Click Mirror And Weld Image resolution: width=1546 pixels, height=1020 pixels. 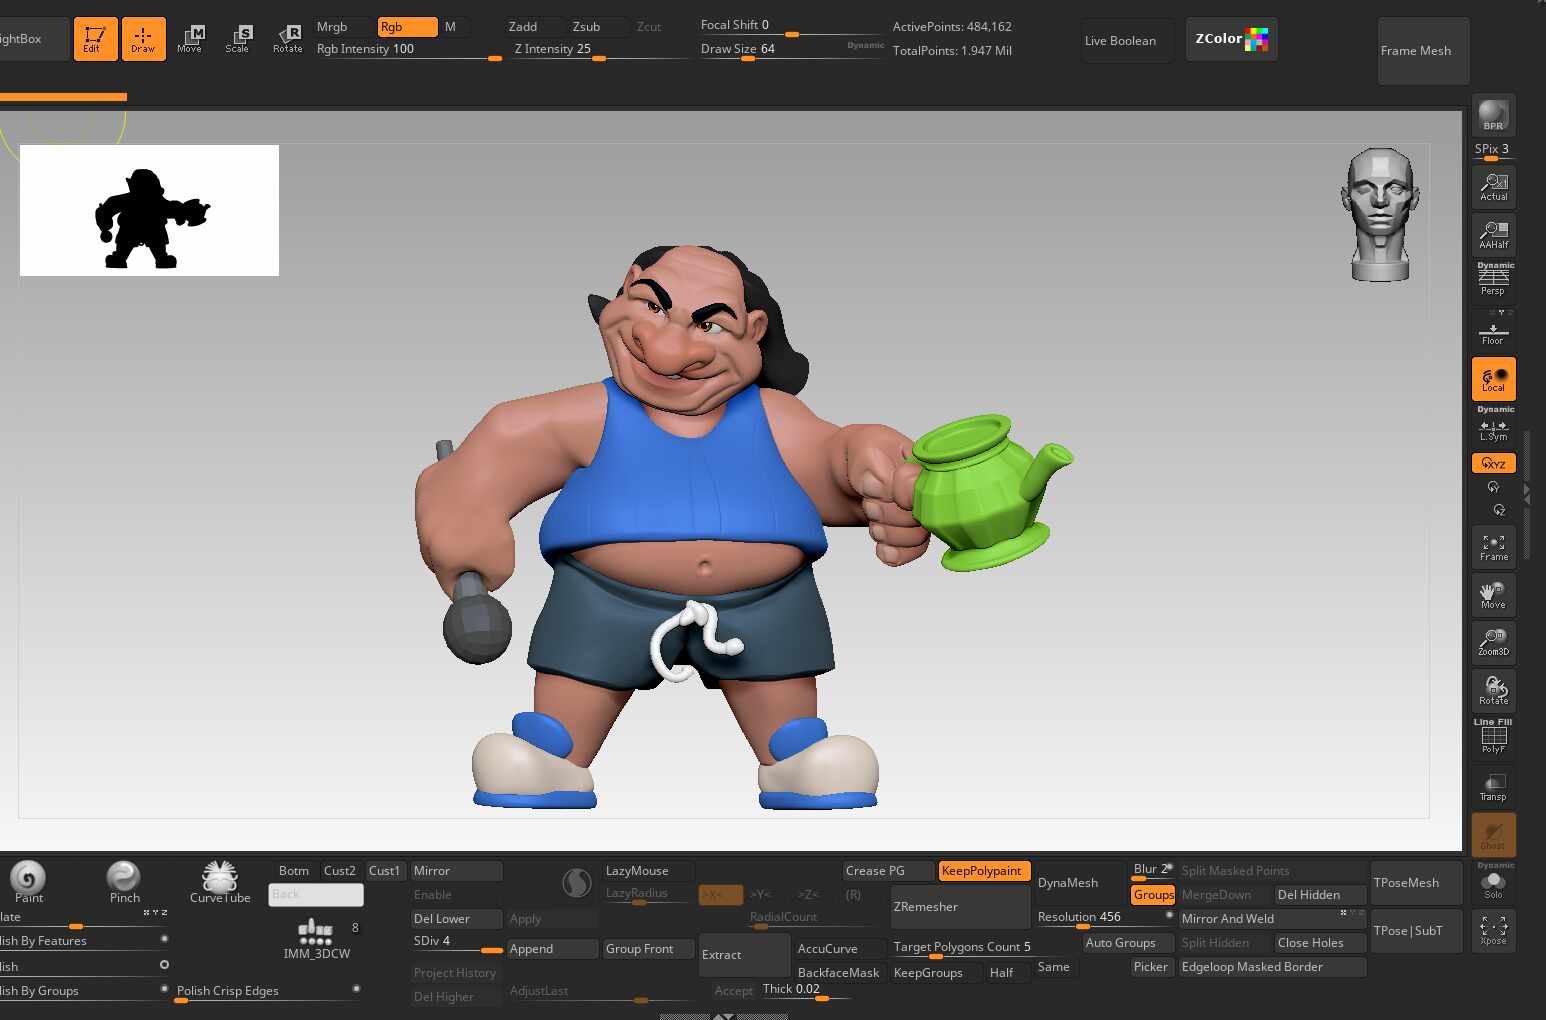pyautogui.click(x=1272, y=919)
